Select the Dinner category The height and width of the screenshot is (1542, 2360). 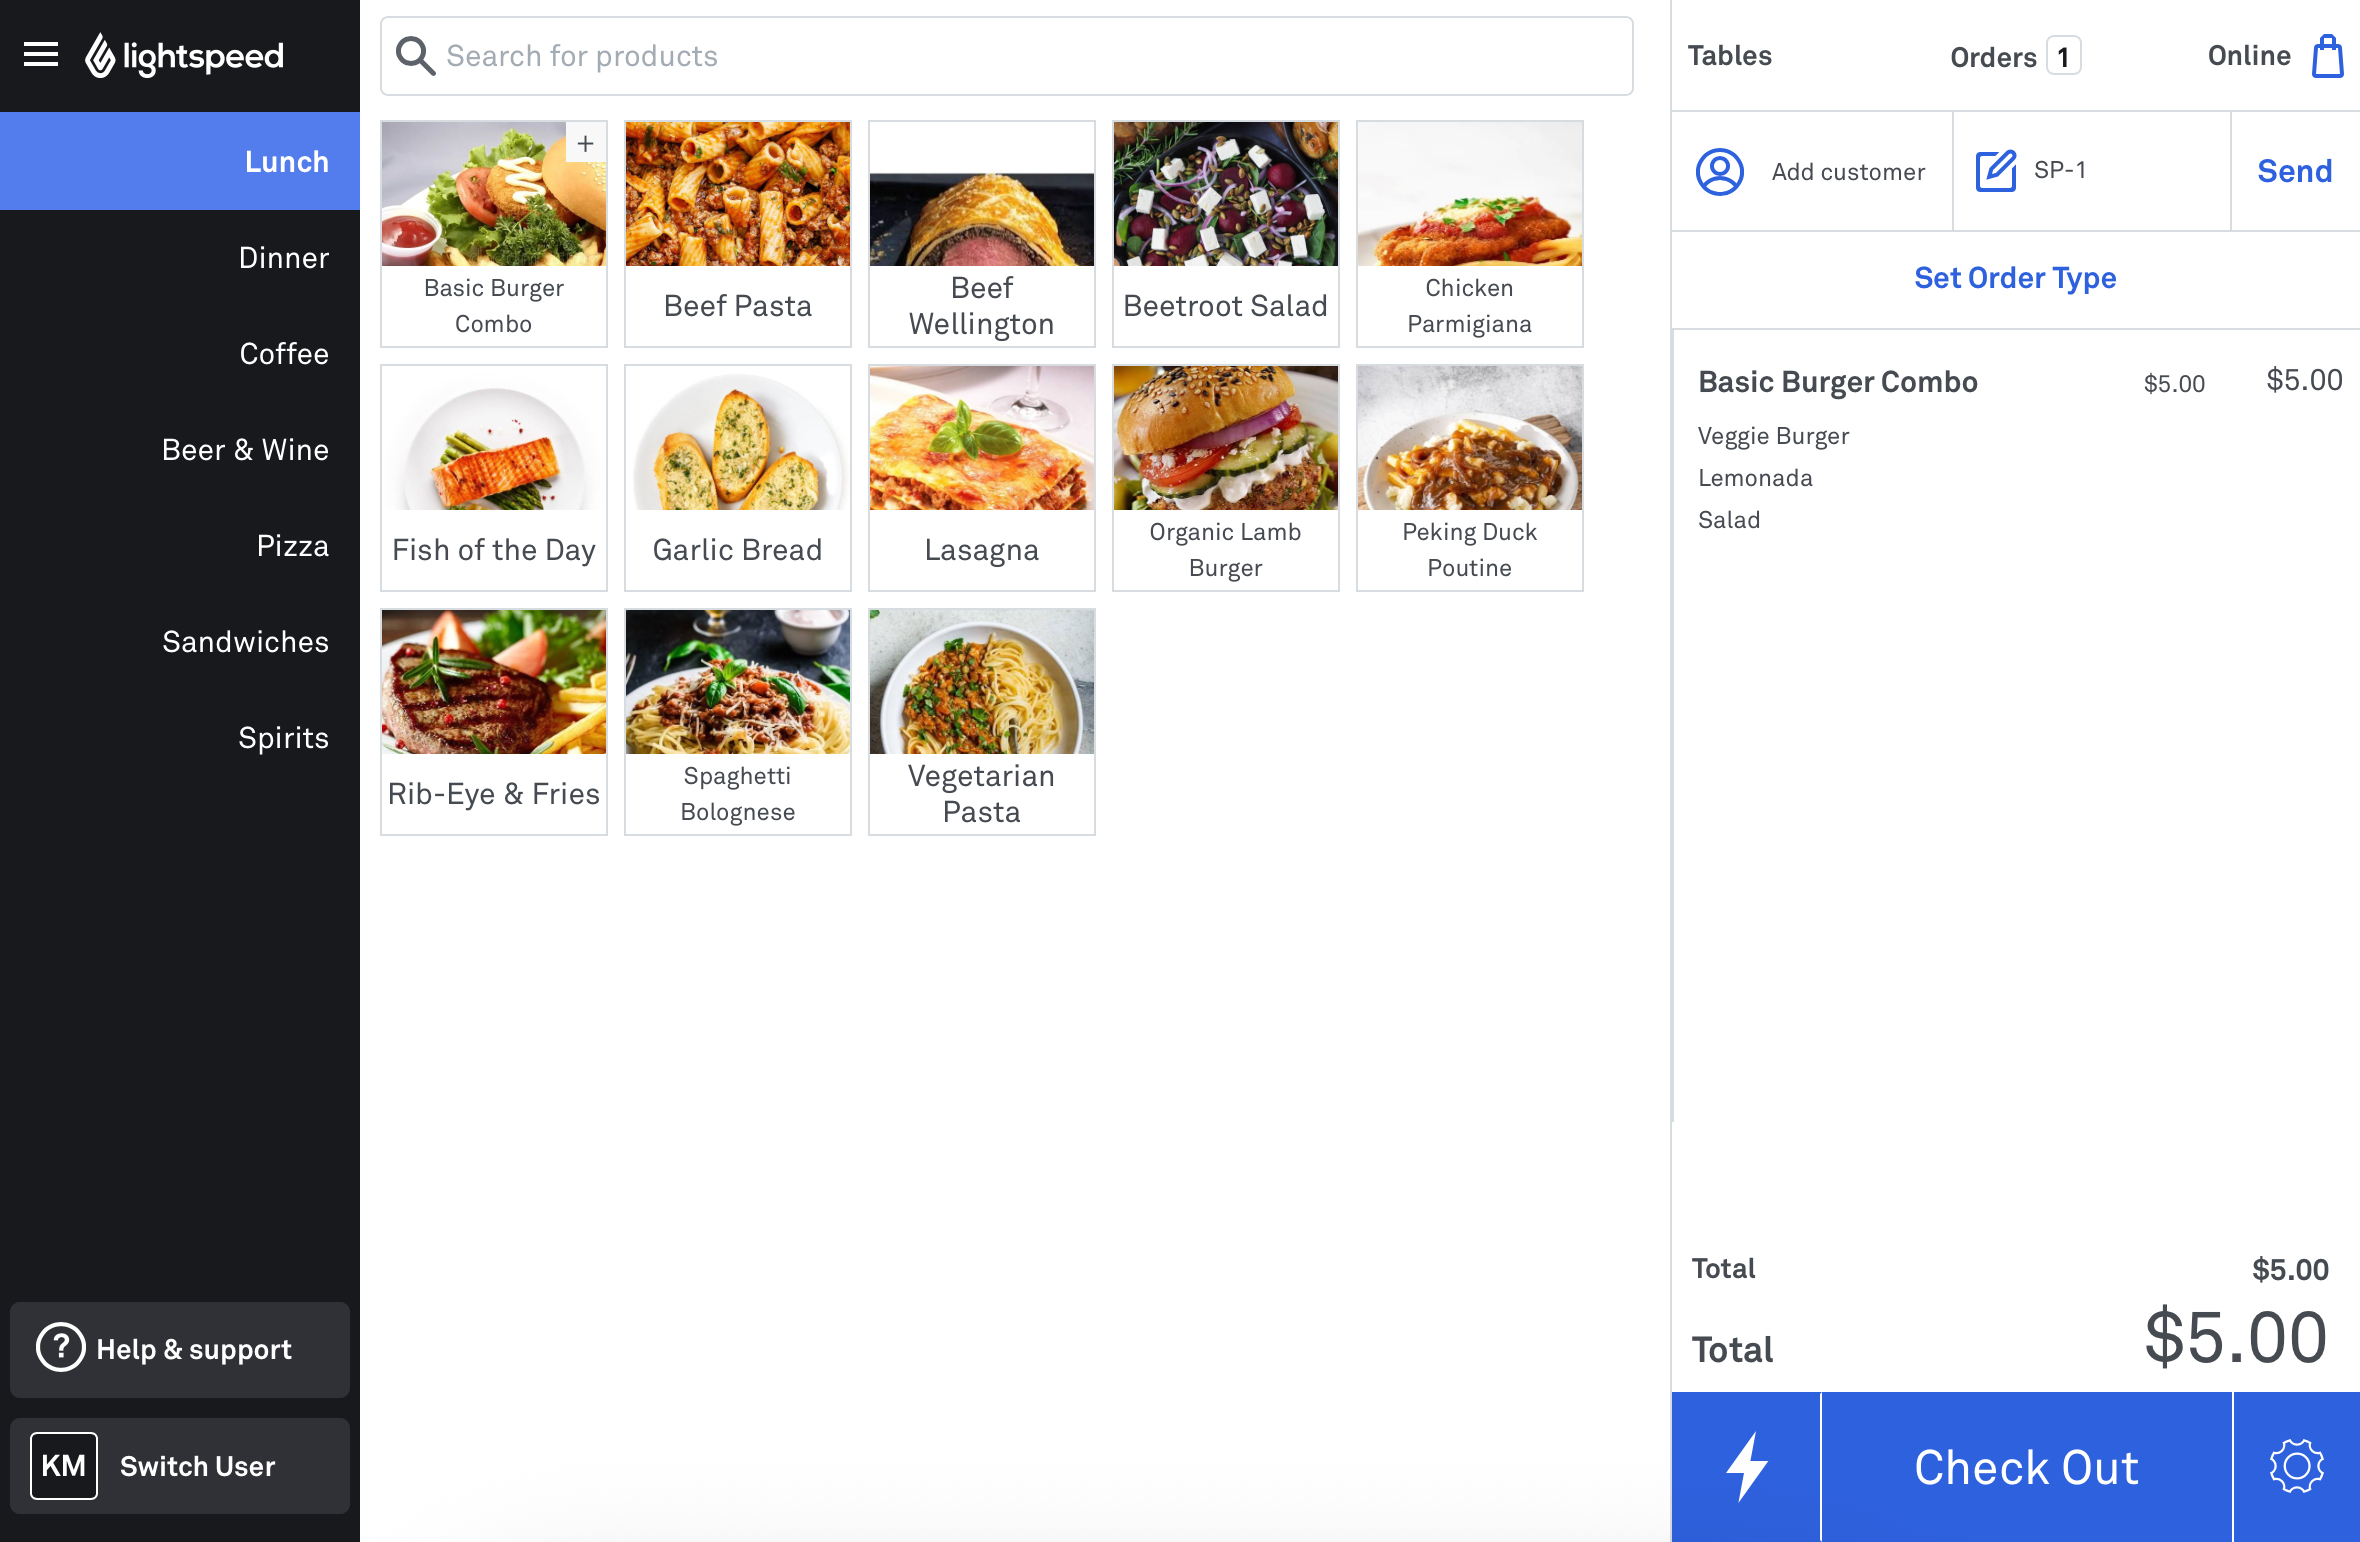pyautogui.click(x=180, y=258)
